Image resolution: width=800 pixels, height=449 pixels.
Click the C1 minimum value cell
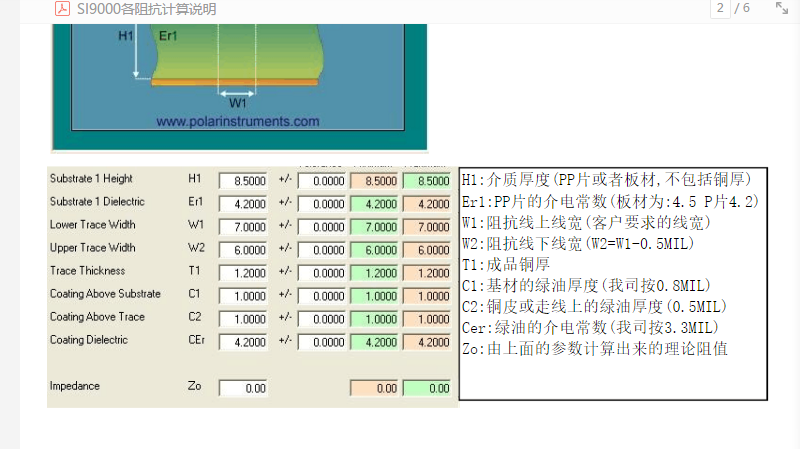point(374,296)
